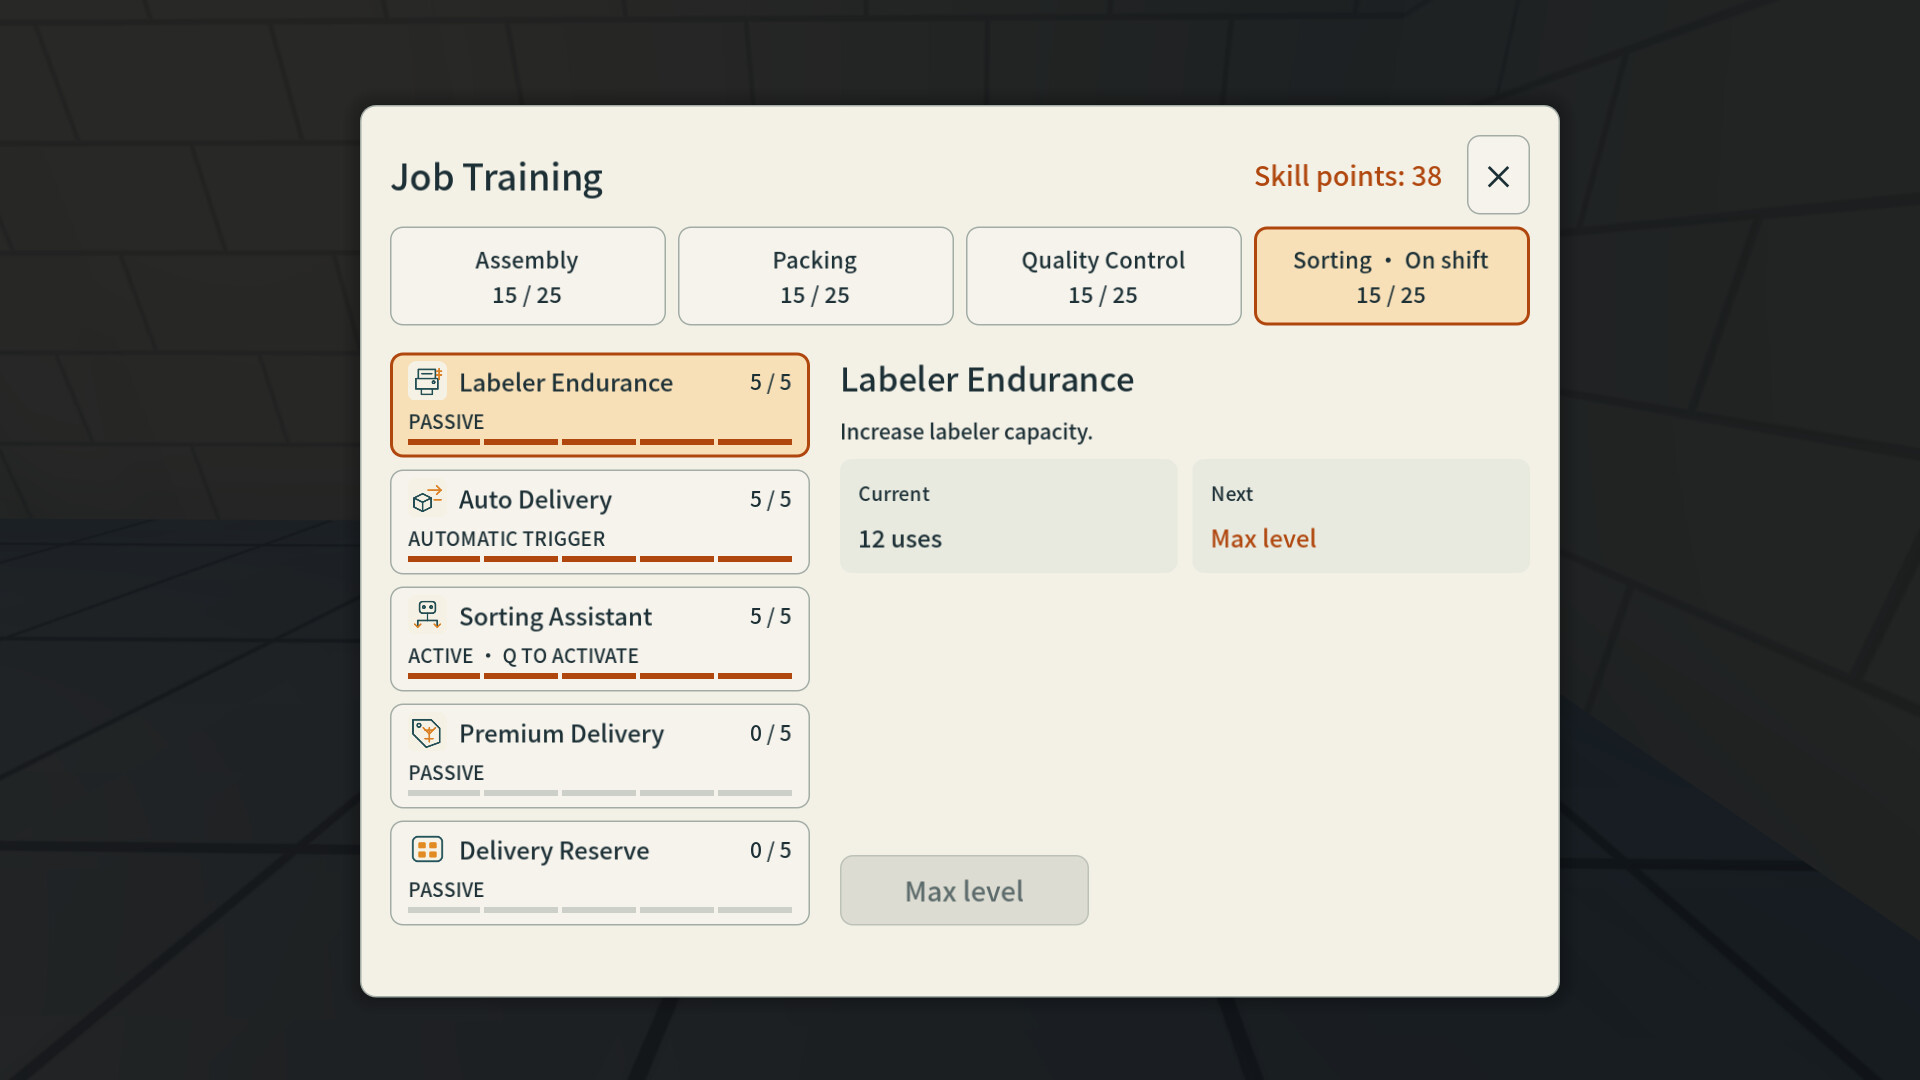
Task: Click the Skill points: 38 counter
Action: (1347, 176)
